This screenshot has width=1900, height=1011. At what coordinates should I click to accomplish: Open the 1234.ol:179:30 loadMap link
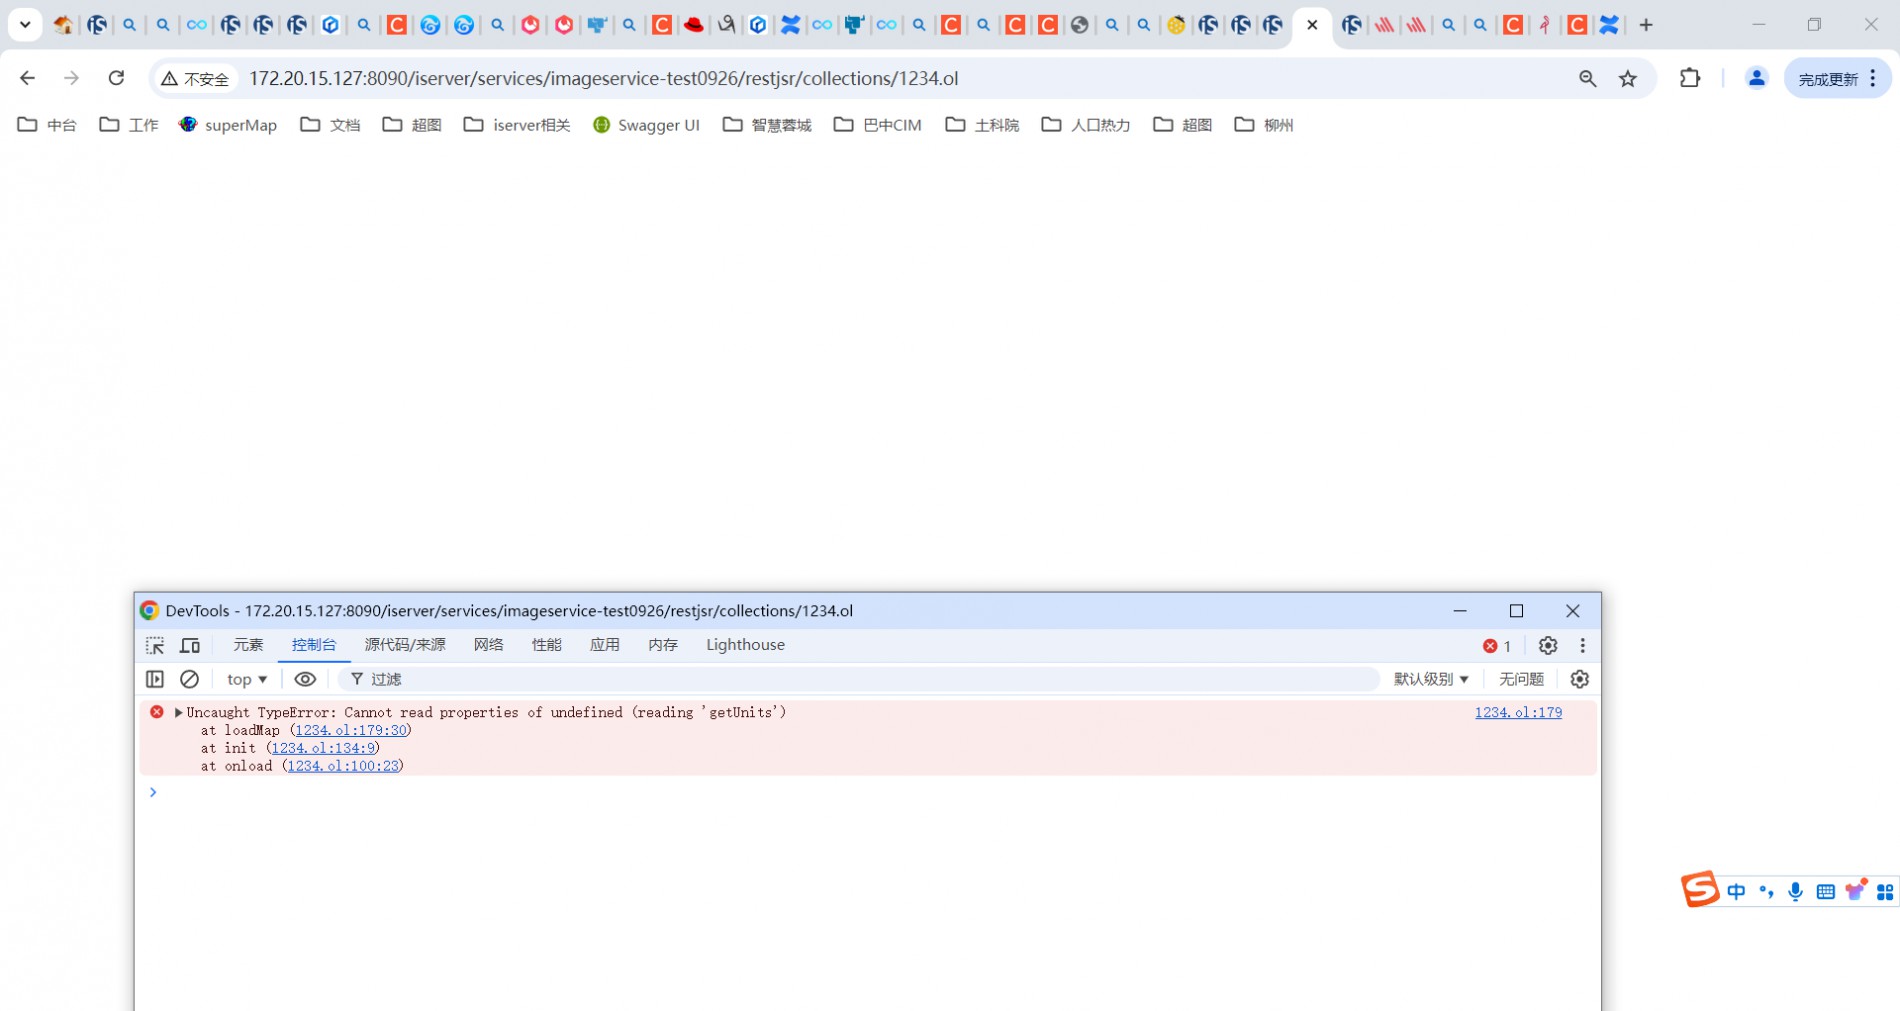(x=351, y=730)
